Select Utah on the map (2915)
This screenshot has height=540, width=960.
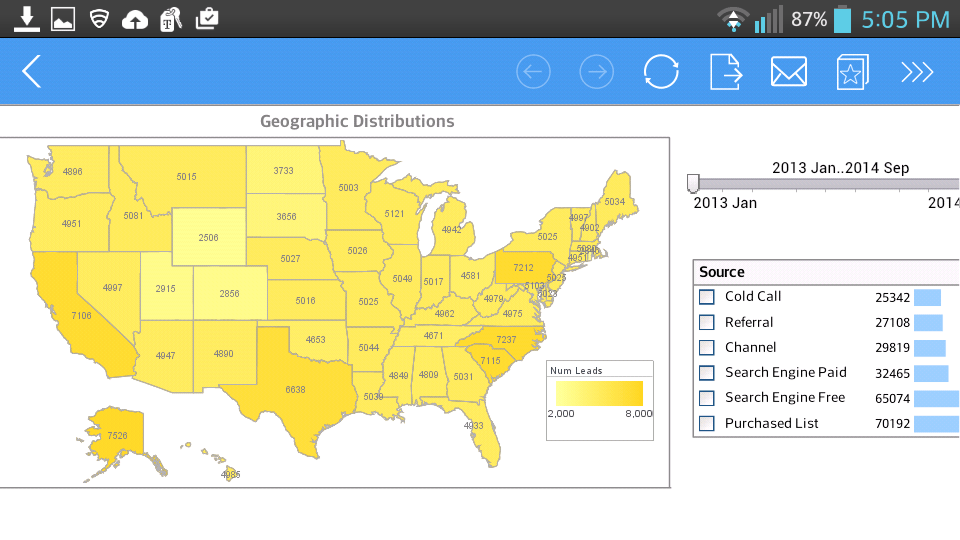pos(165,288)
